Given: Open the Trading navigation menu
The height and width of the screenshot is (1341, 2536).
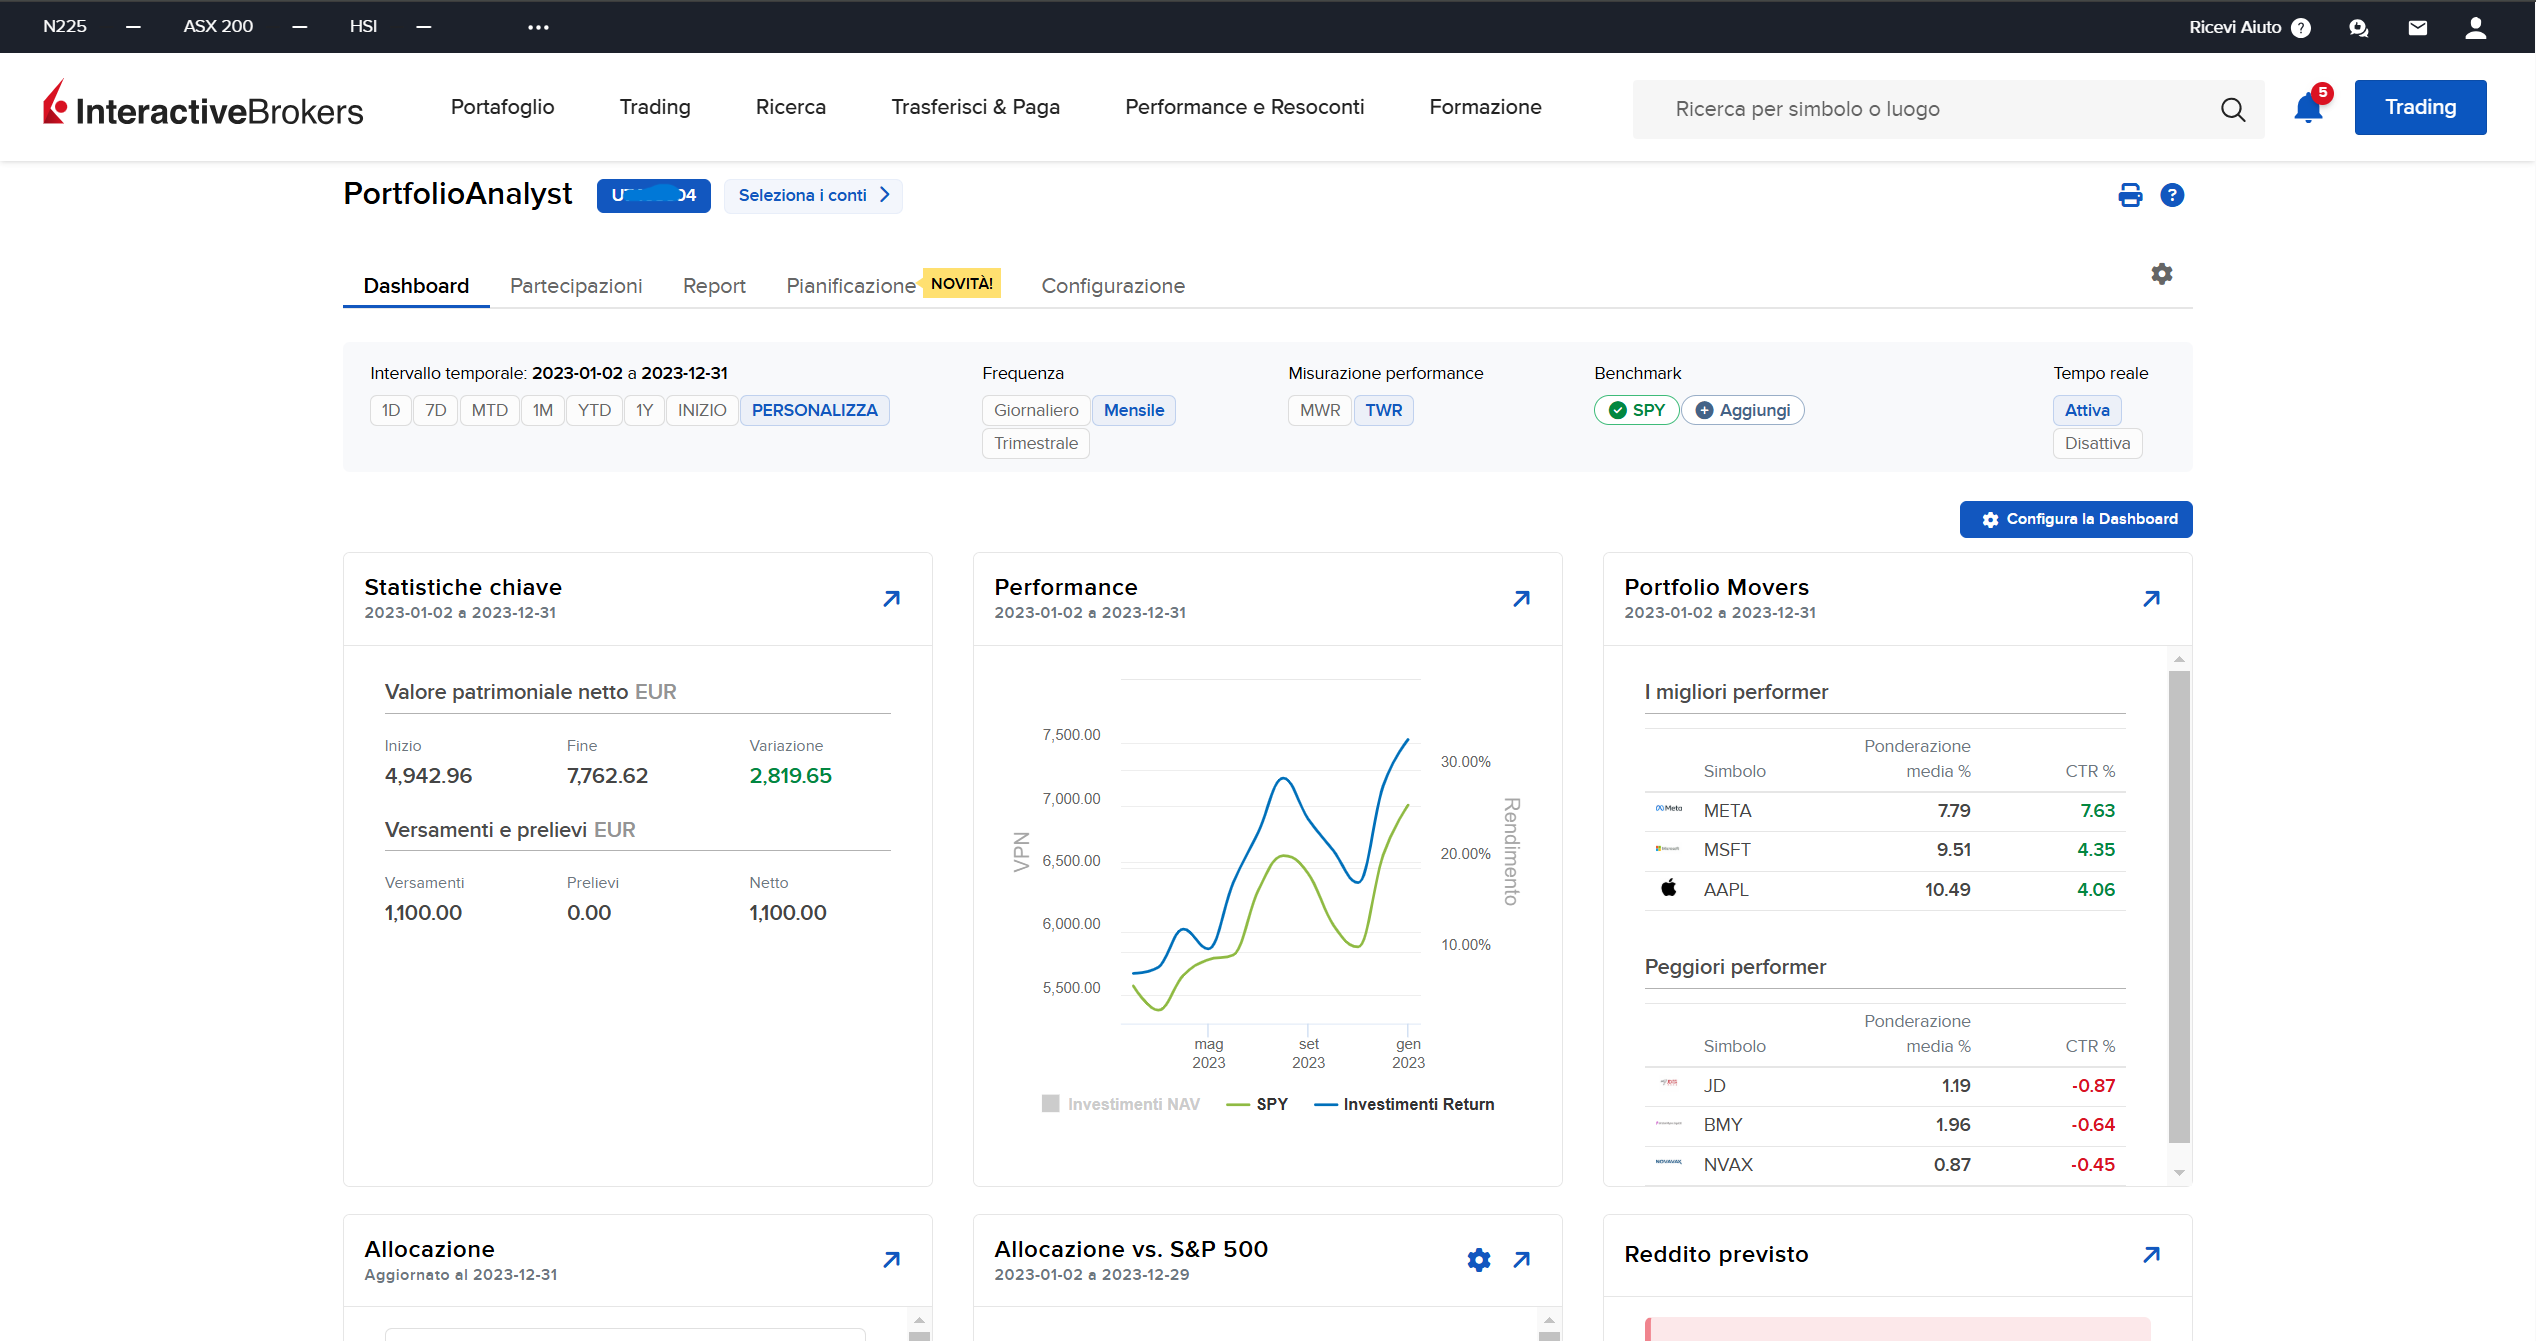Looking at the screenshot, I should pyautogui.click(x=655, y=107).
